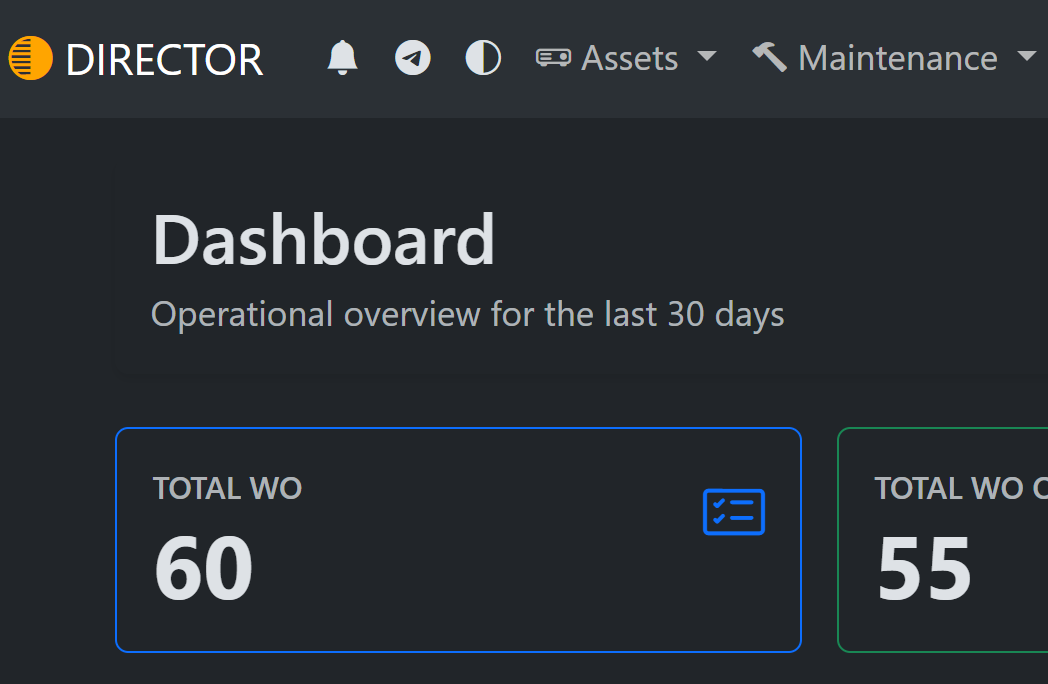
Task: Select the TOTAL WO card label
Action: pos(227,488)
